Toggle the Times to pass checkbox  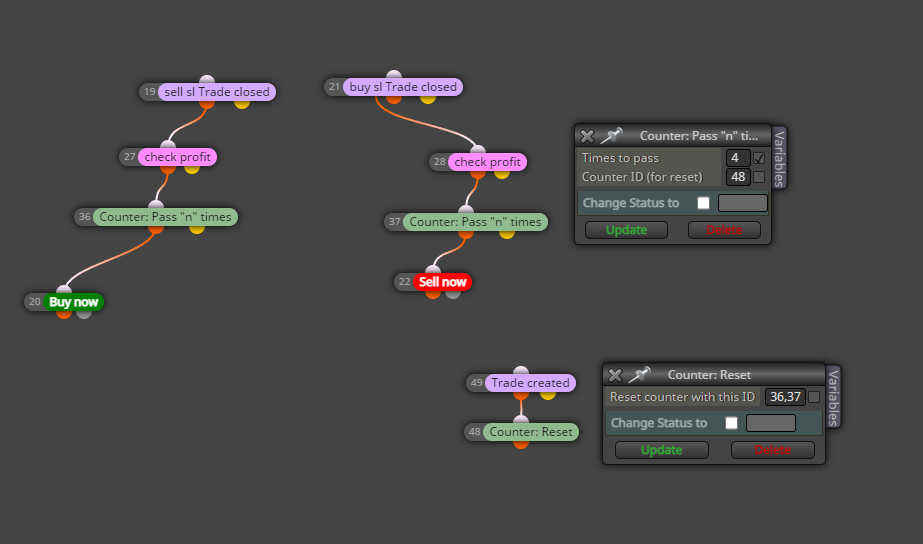[759, 158]
